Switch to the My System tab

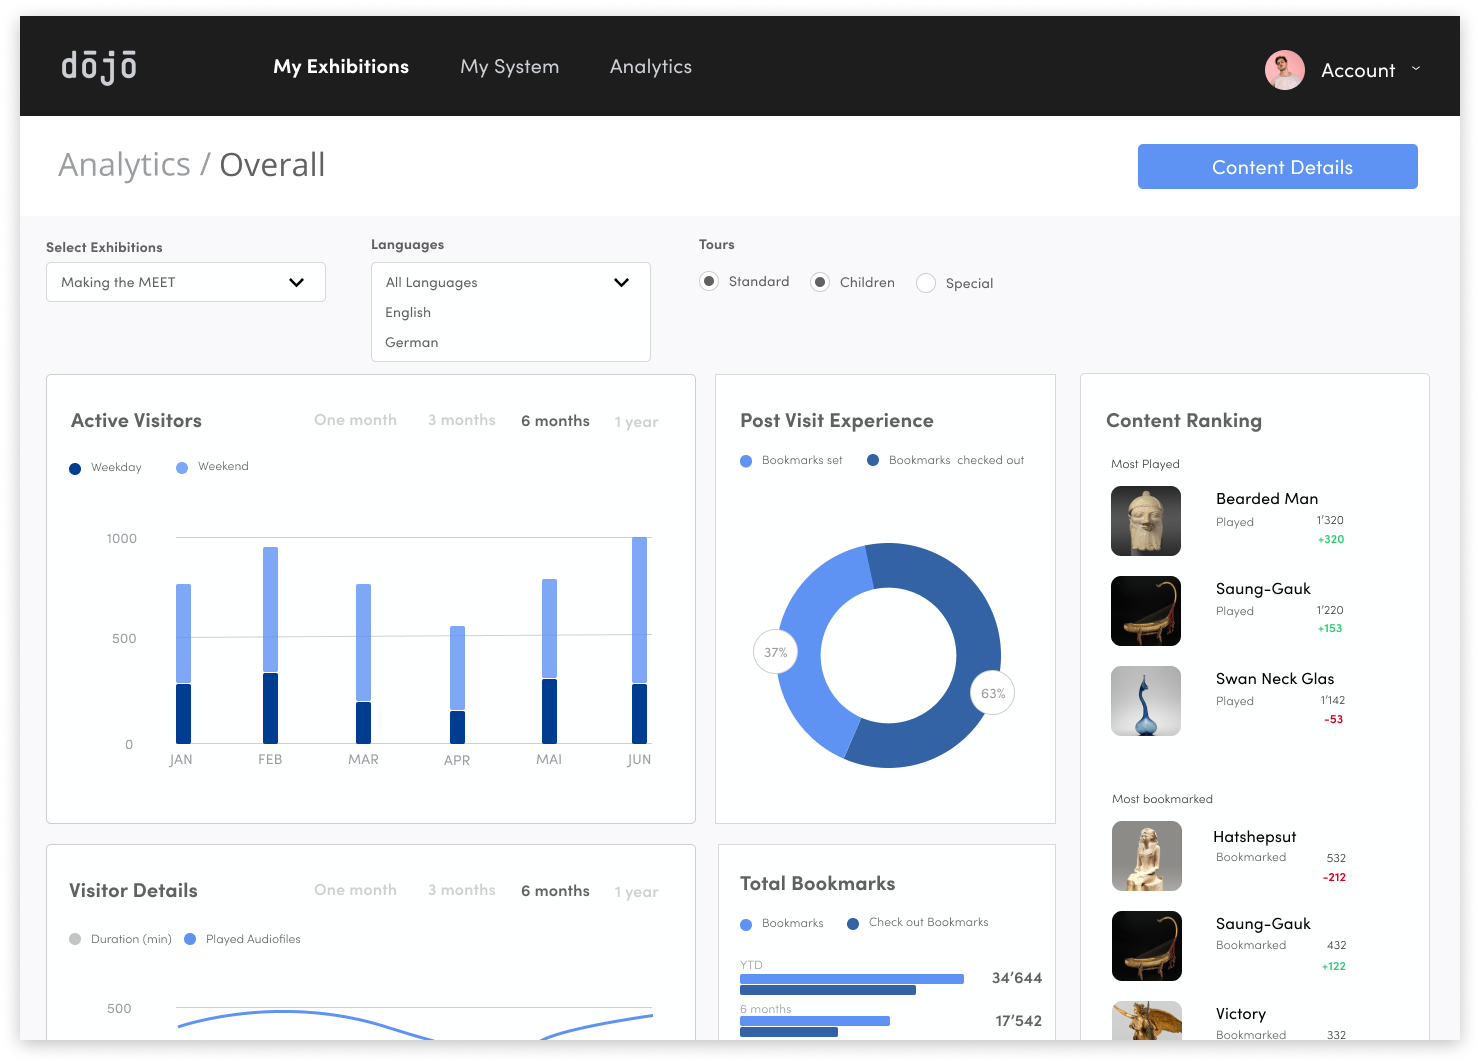coord(510,67)
